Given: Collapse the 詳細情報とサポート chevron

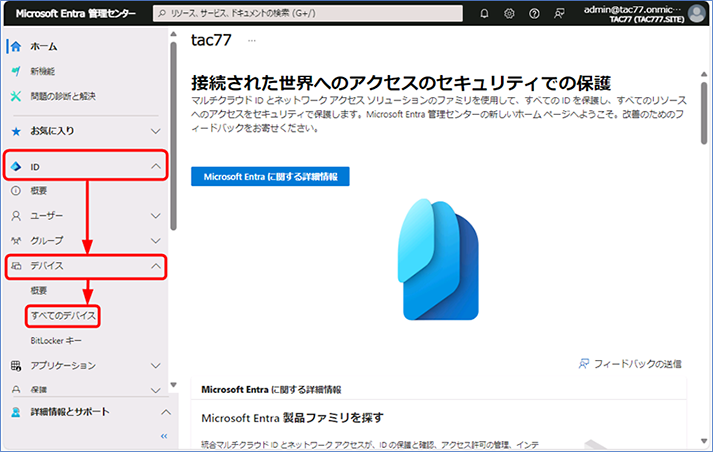Looking at the screenshot, I should 166,412.
